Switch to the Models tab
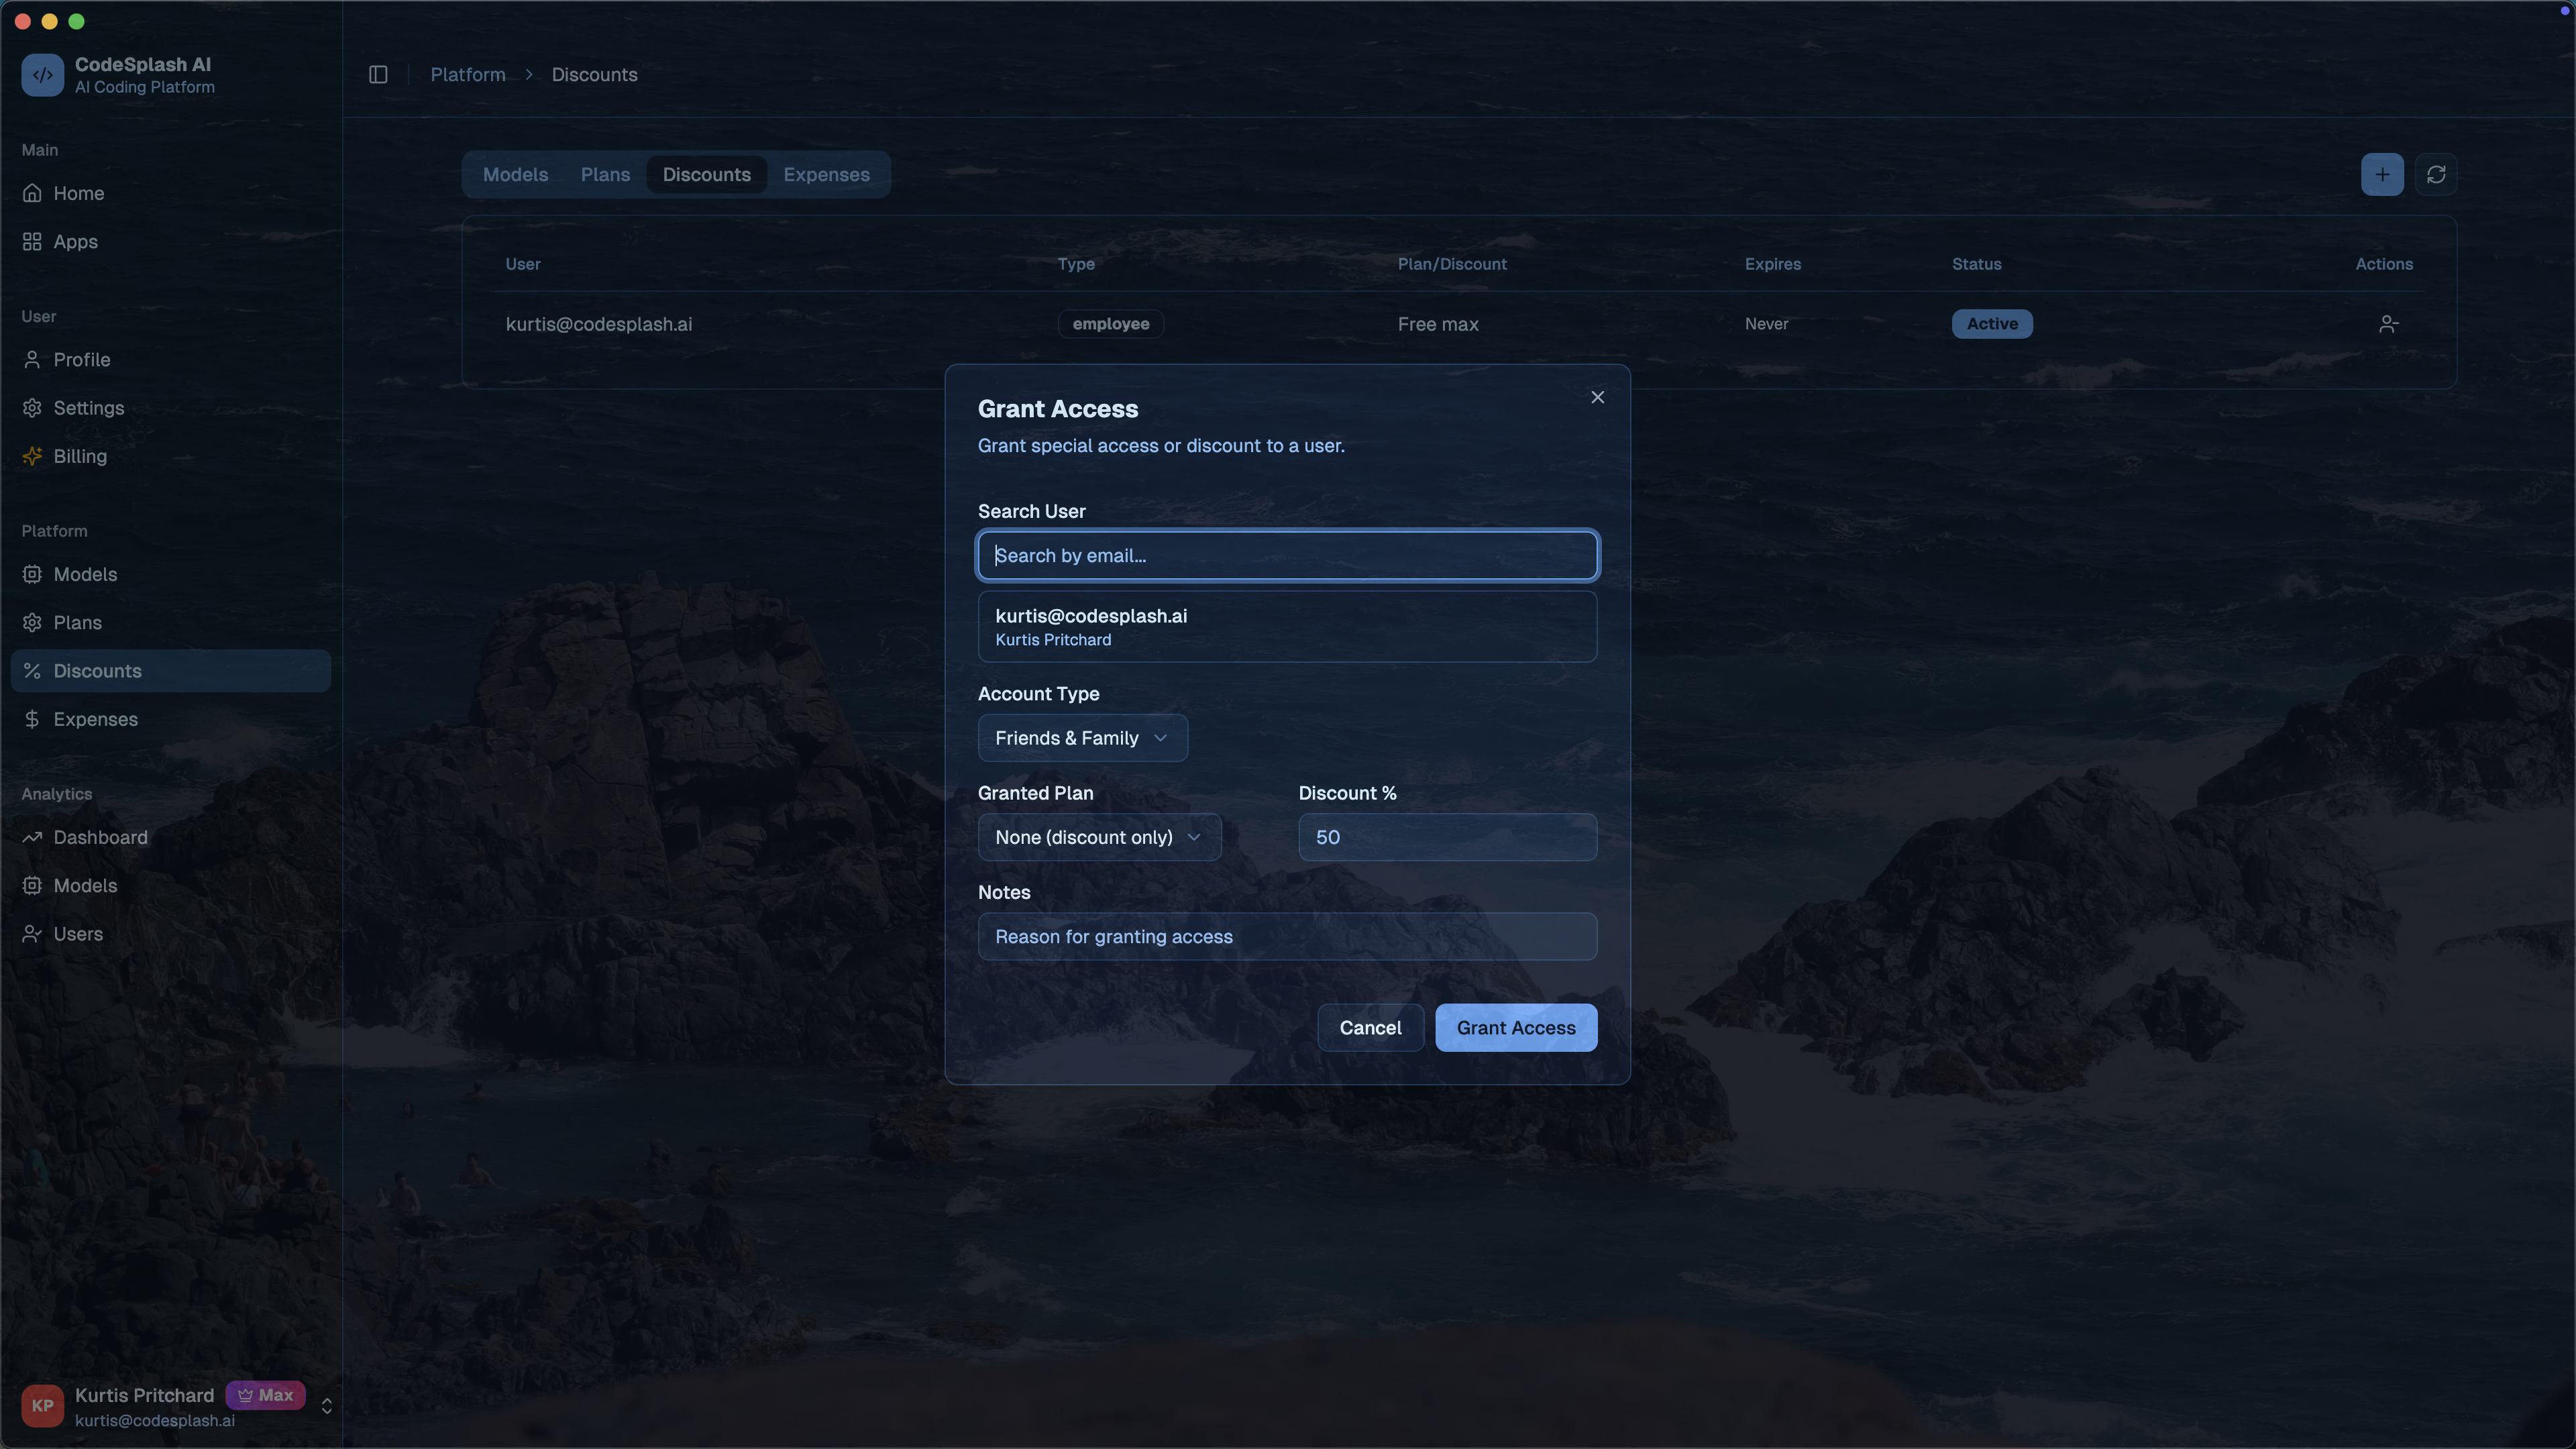 pos(515,175)
